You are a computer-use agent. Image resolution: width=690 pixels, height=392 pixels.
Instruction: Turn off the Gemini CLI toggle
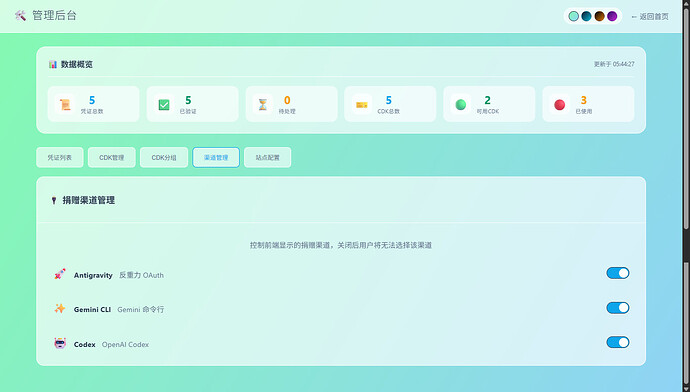(618, 308)
